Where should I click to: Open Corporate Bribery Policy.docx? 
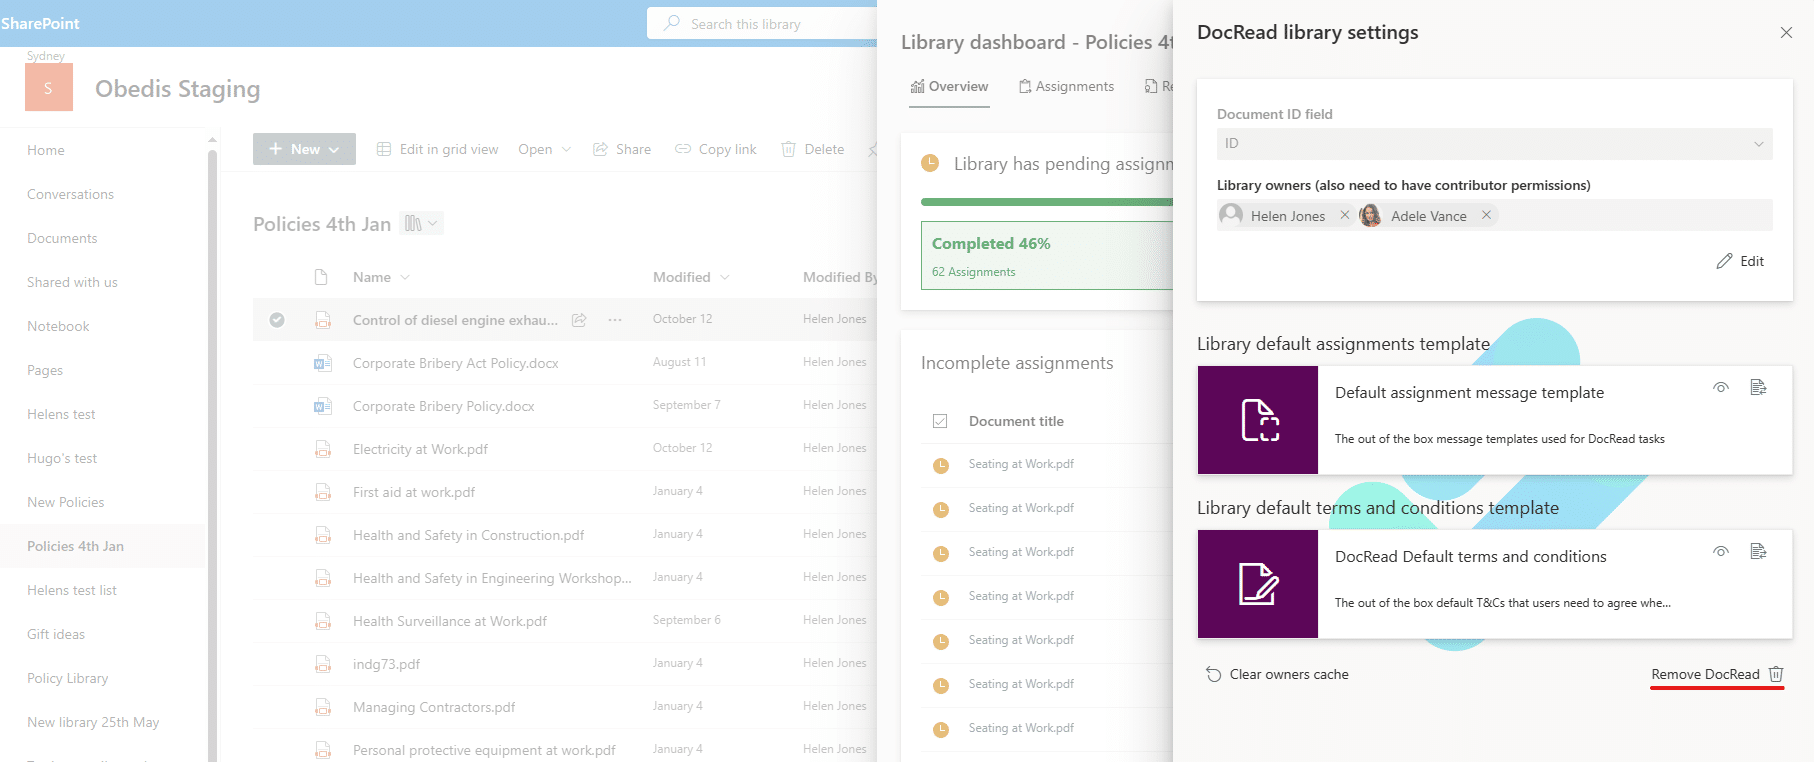pyautogui.click(x=443, y=406)
